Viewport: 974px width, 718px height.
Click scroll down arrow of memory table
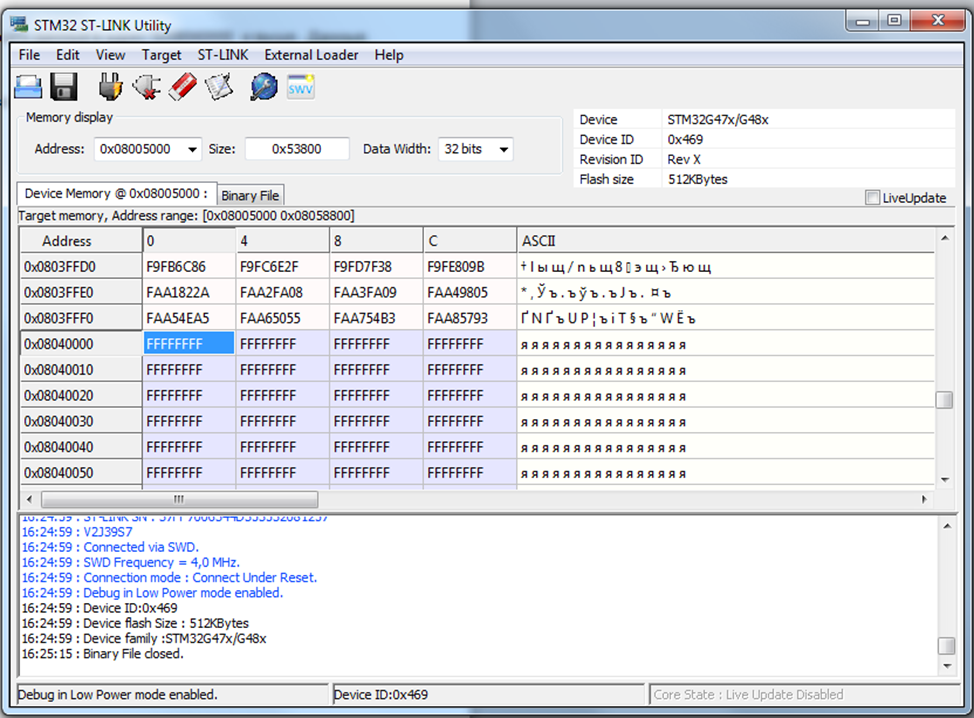click(x=944, y=479)
